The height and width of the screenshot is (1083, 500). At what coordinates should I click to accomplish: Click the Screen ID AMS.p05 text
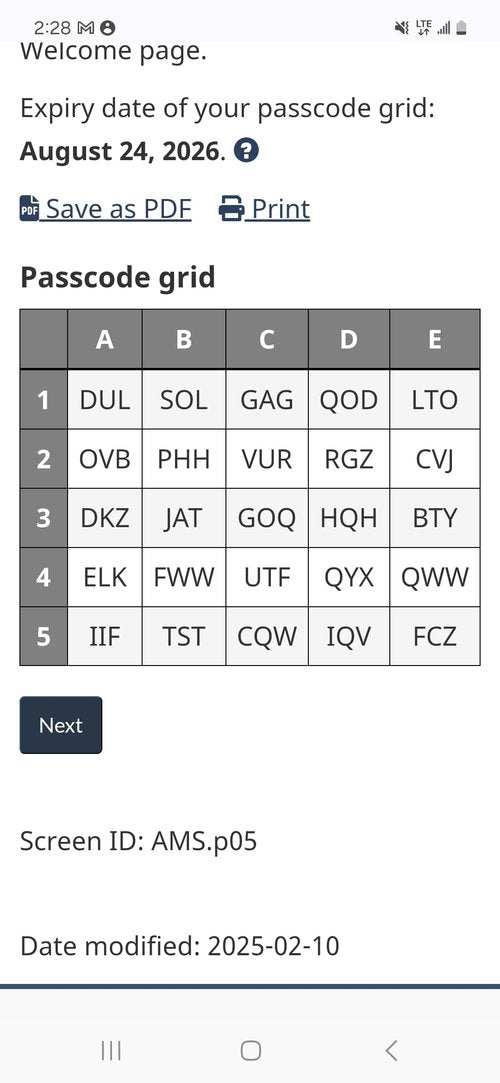click(139, 841)
